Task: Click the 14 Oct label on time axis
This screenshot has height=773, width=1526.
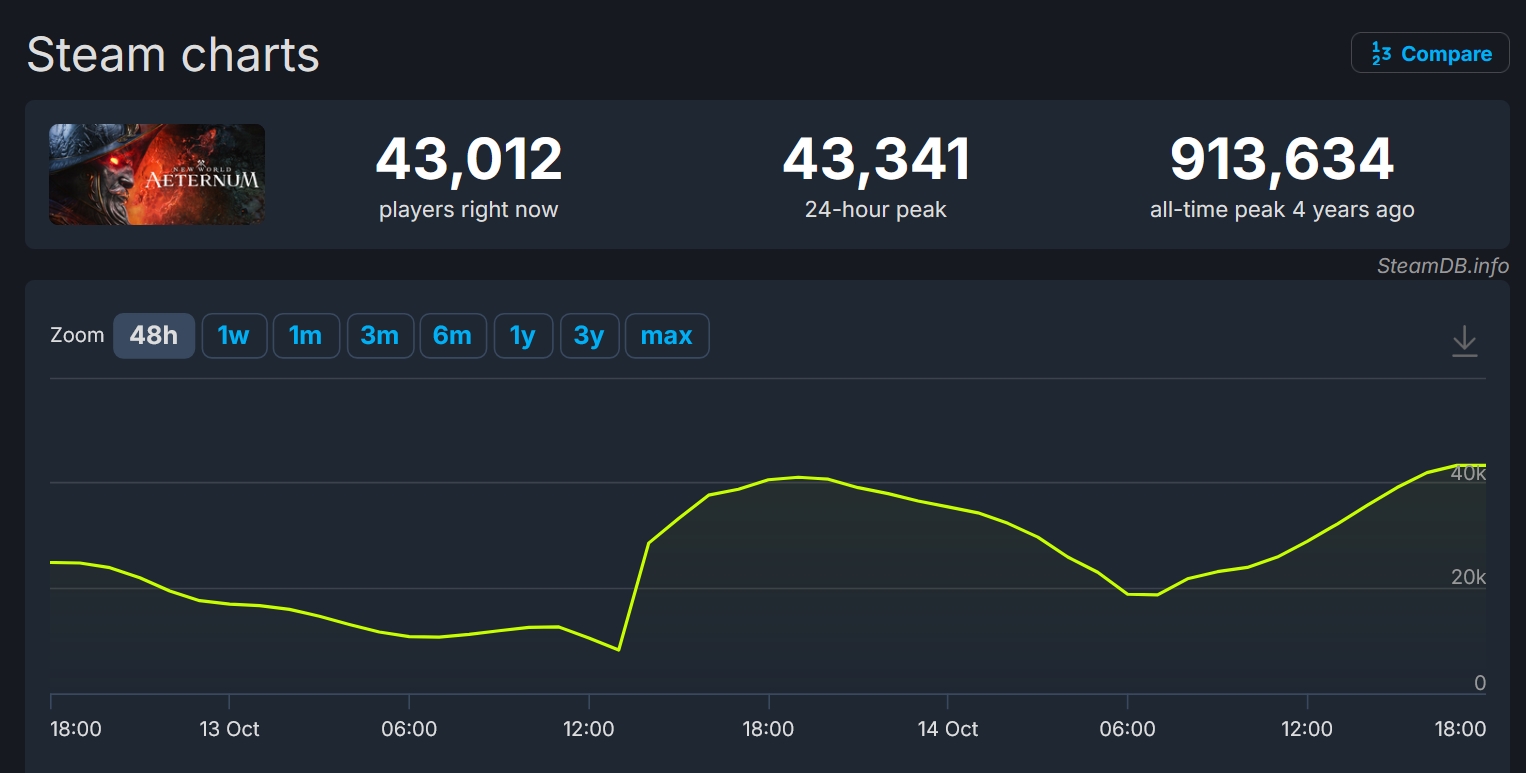Action: tap(947, 729)
